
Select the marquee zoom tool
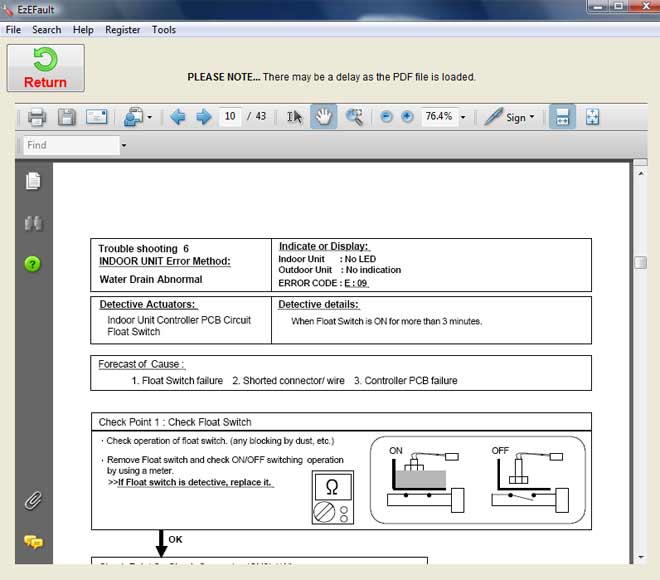pyautogui.click(x=354, y=117)
